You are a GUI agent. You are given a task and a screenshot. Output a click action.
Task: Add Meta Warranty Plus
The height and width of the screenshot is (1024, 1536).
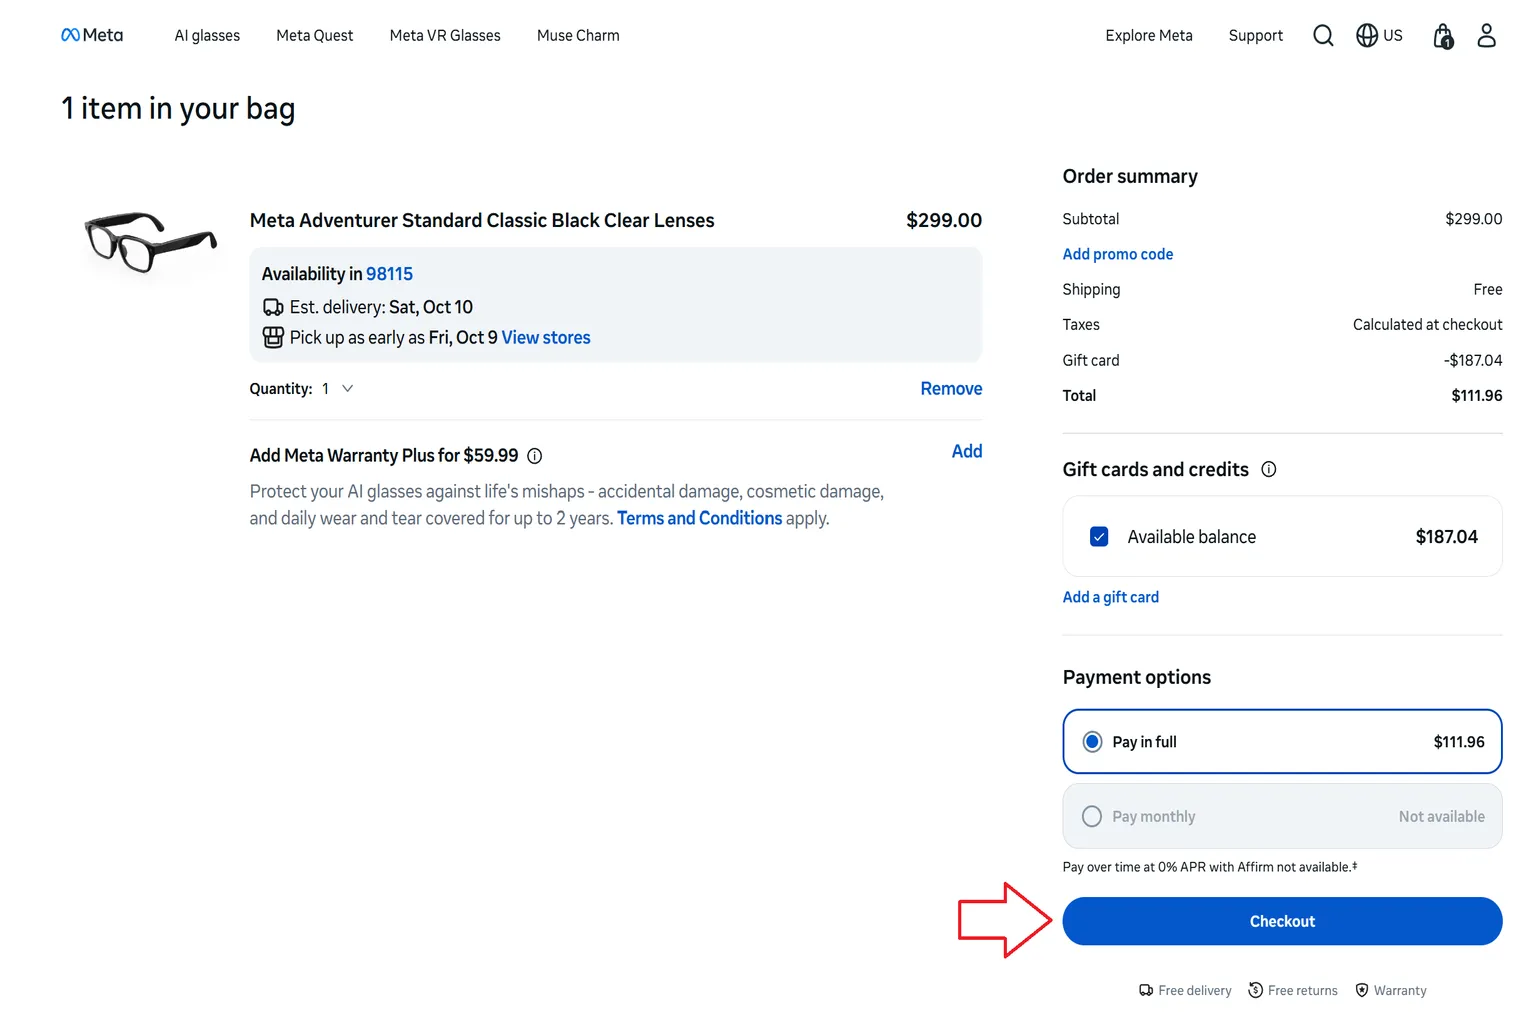click(x=967, y=452)
